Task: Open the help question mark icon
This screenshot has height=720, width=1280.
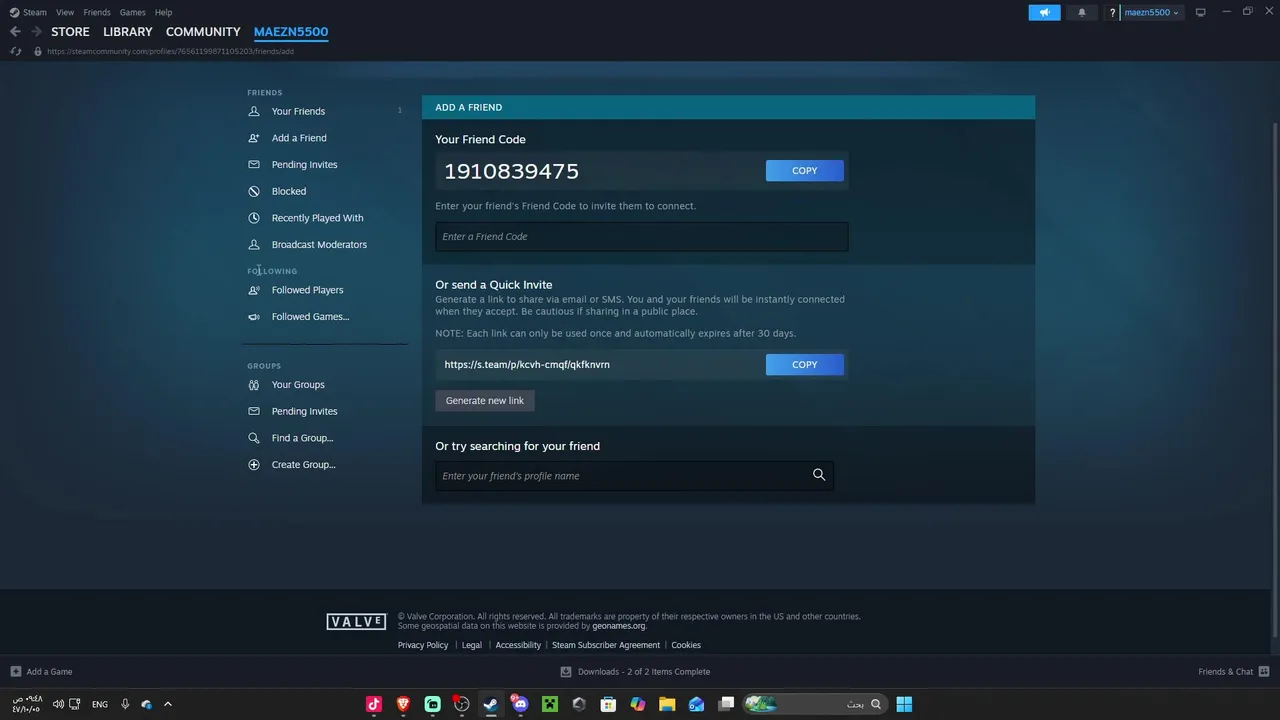Action: coord(1112,13)
